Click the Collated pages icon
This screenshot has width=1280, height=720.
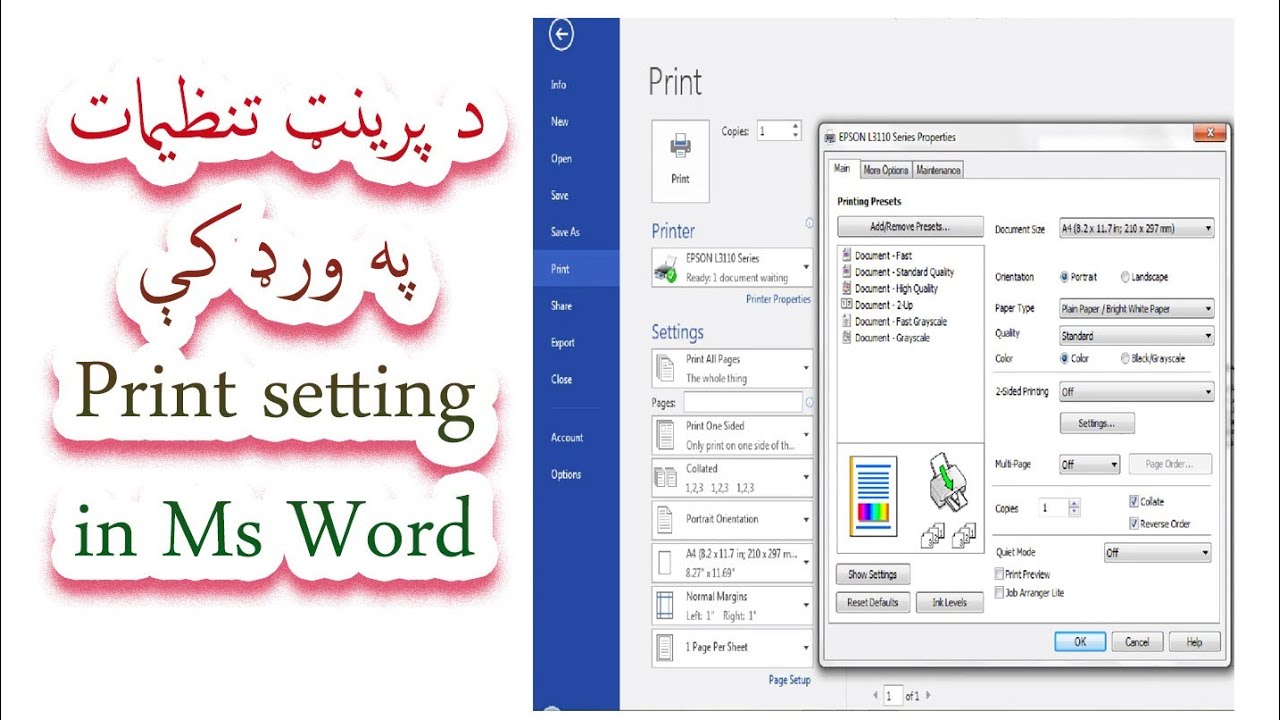665,477
